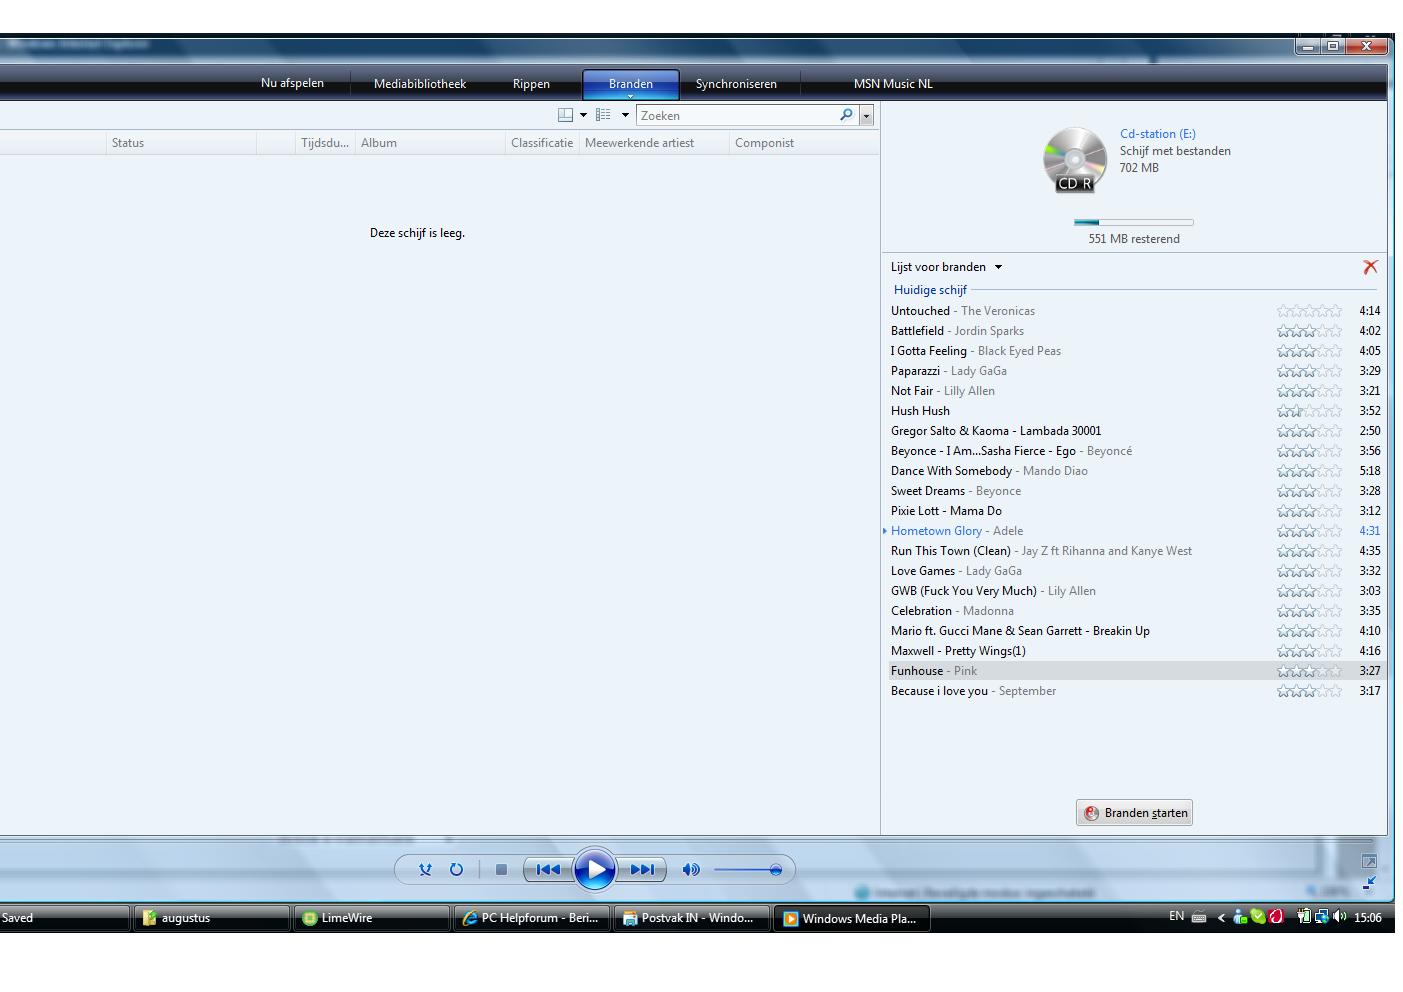Switch to full screen view icon

pos(1369,861)
